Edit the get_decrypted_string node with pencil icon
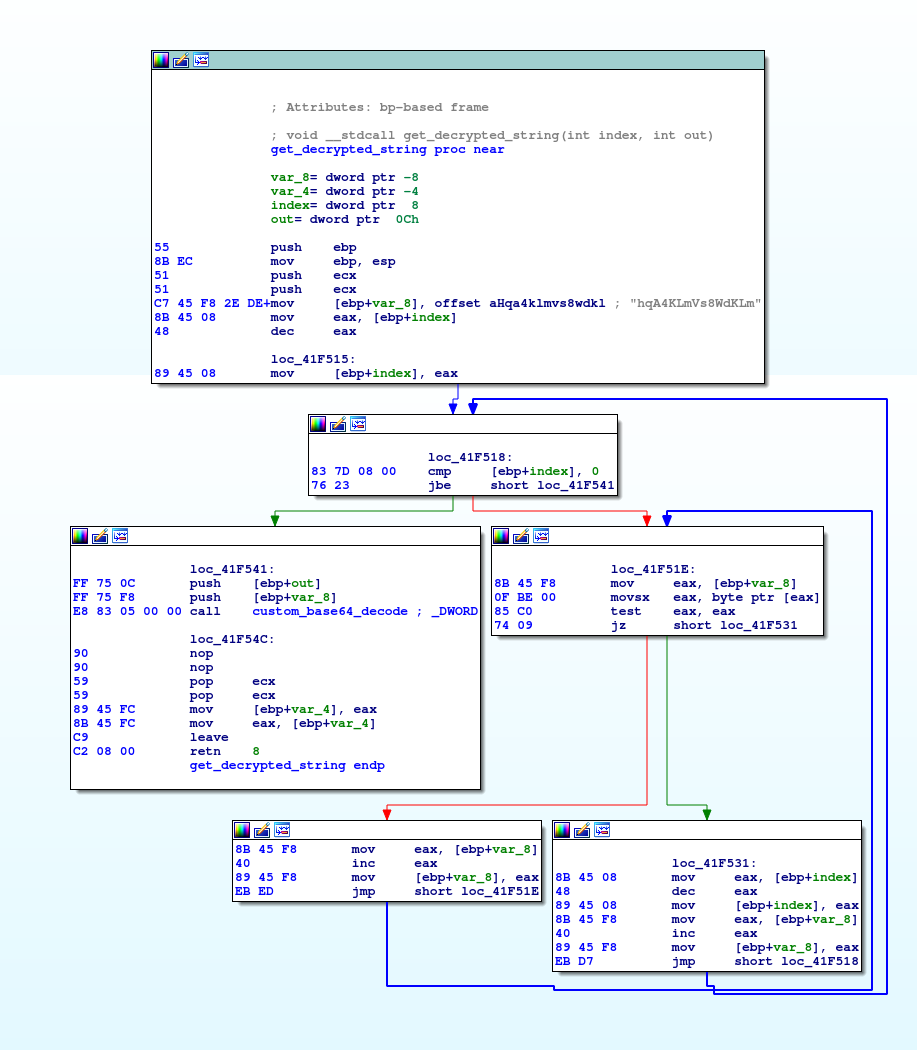Viewport: 917px width, 1050px height. pyautogui.click(x=181, y=60)
